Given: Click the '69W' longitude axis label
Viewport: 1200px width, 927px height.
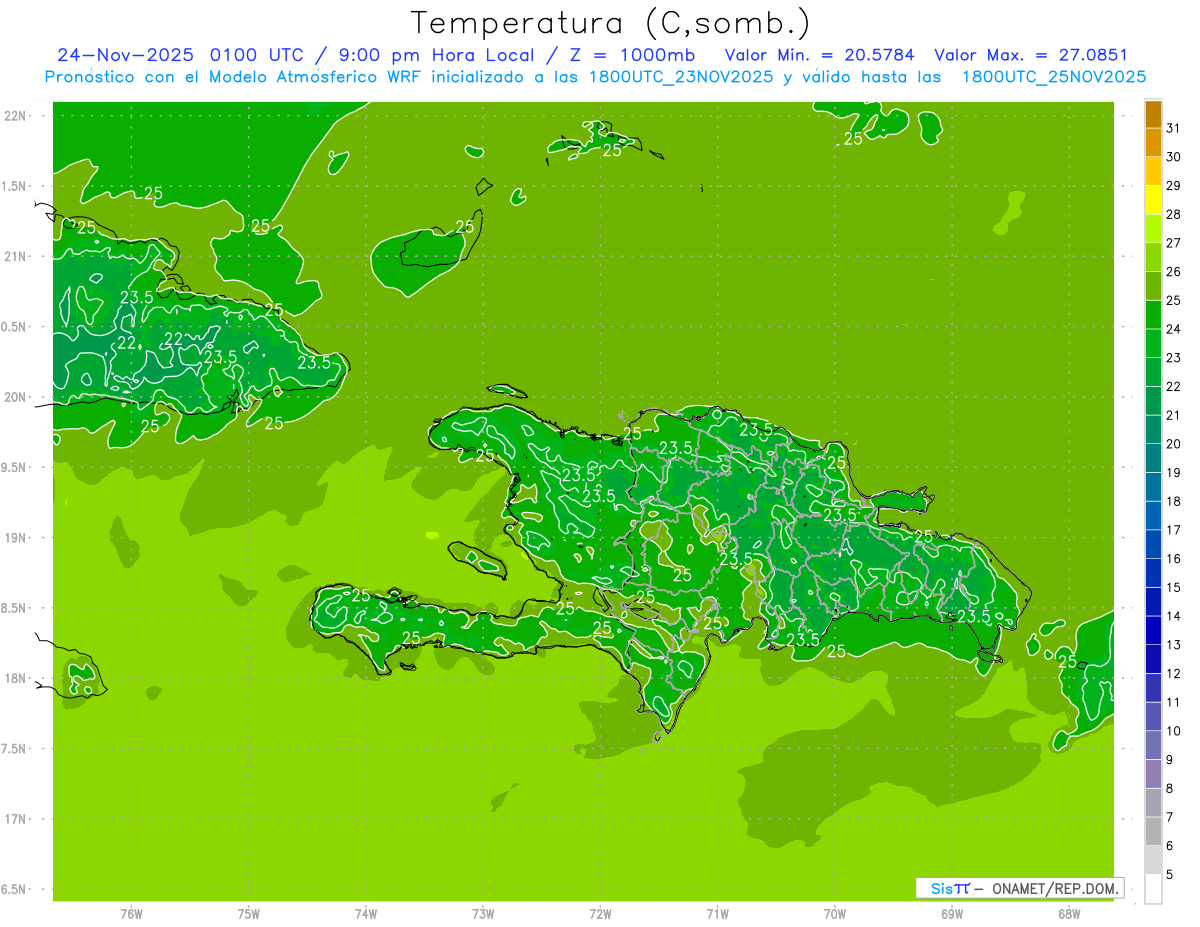Looking at the screenshot, I should click(952, 914).
